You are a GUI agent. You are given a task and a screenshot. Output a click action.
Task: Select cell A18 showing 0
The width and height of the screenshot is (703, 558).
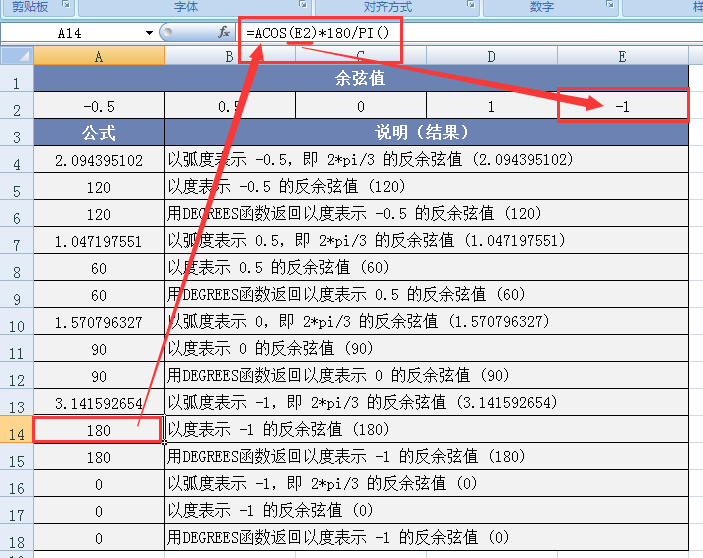(99, 537)
